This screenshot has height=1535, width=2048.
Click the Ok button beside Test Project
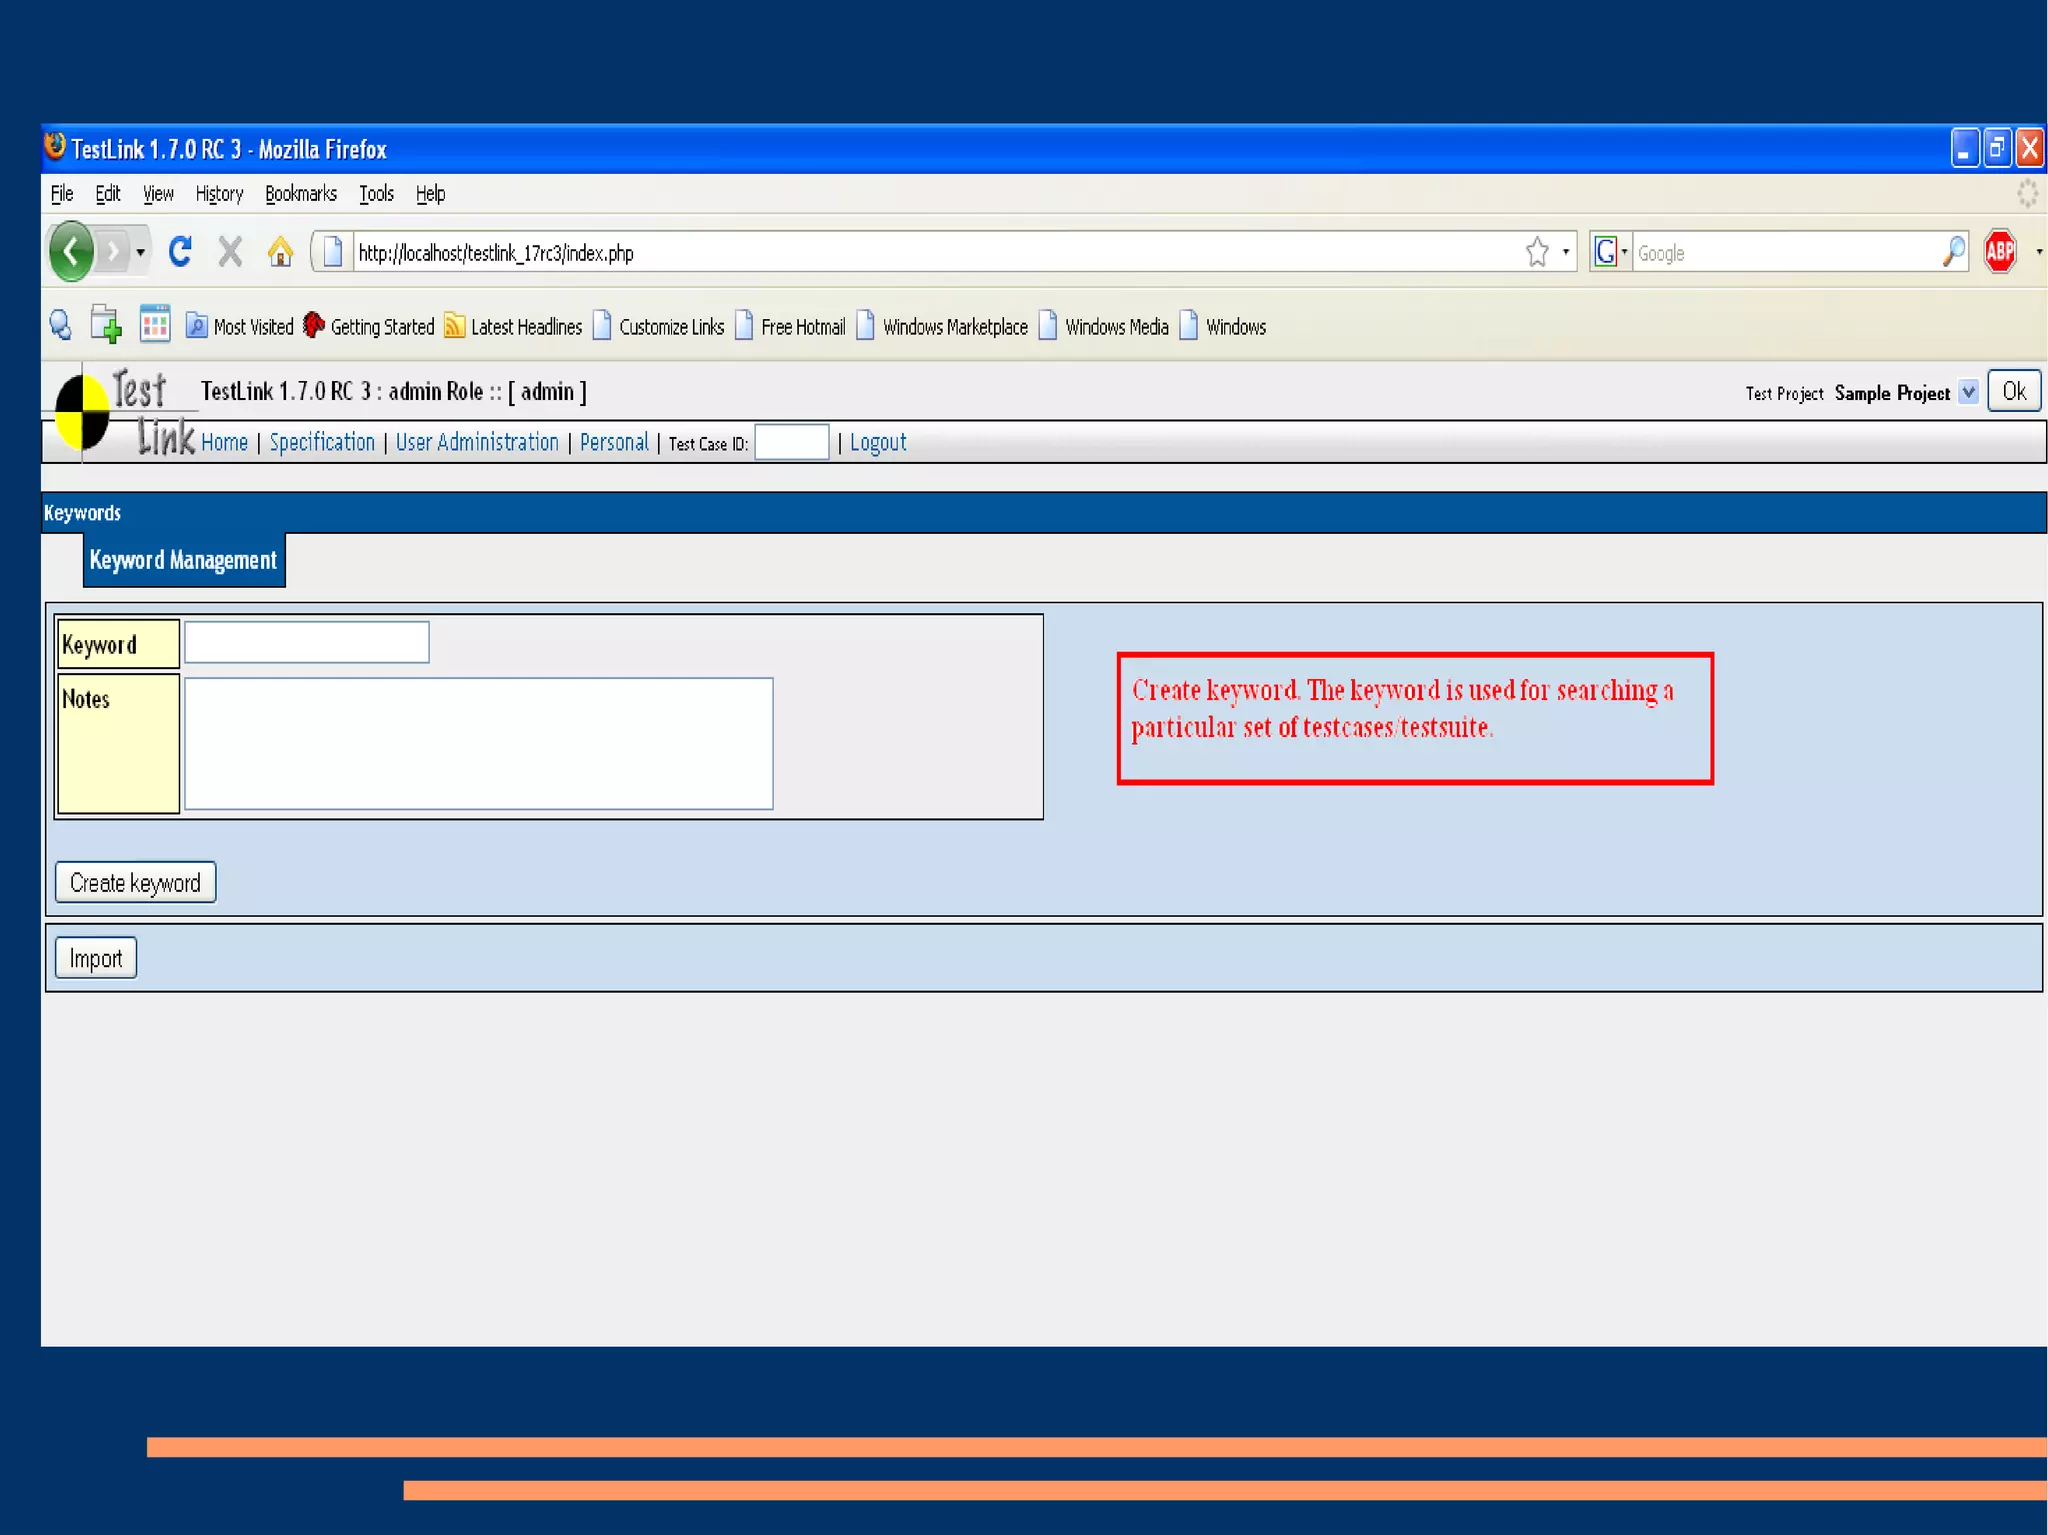click(x=2014, y=391)
